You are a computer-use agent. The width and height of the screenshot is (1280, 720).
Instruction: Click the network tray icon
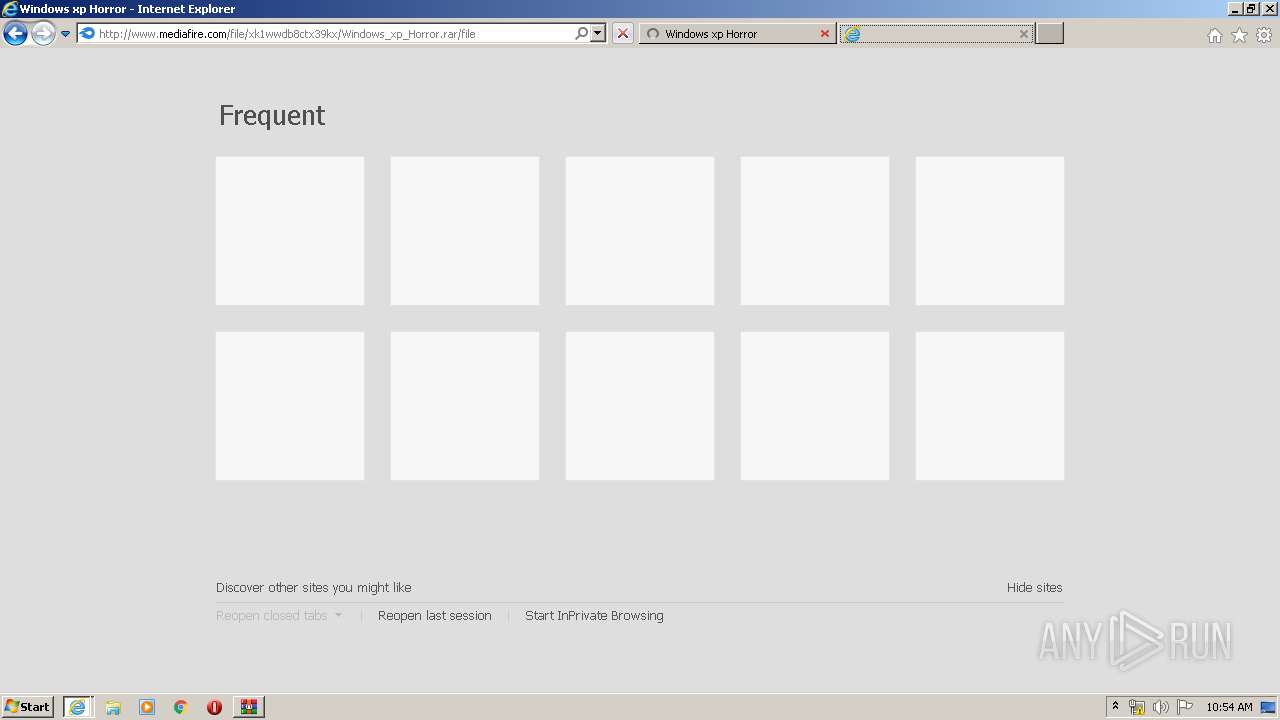[x=1137, y=707]
